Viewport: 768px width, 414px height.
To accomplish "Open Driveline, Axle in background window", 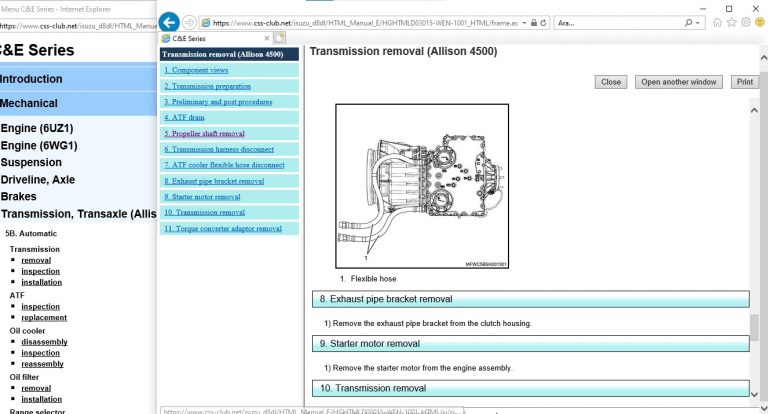I will click(x=38, y=179).
